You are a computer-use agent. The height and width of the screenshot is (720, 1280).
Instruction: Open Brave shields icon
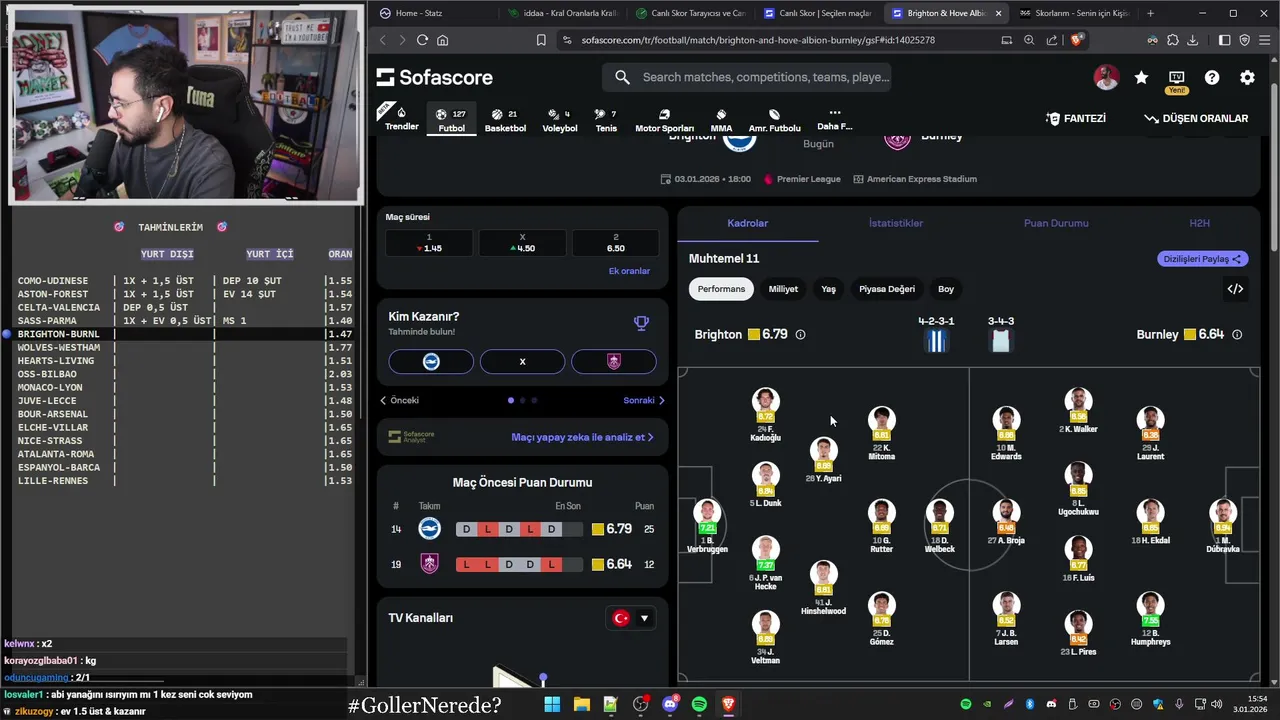1076,40
